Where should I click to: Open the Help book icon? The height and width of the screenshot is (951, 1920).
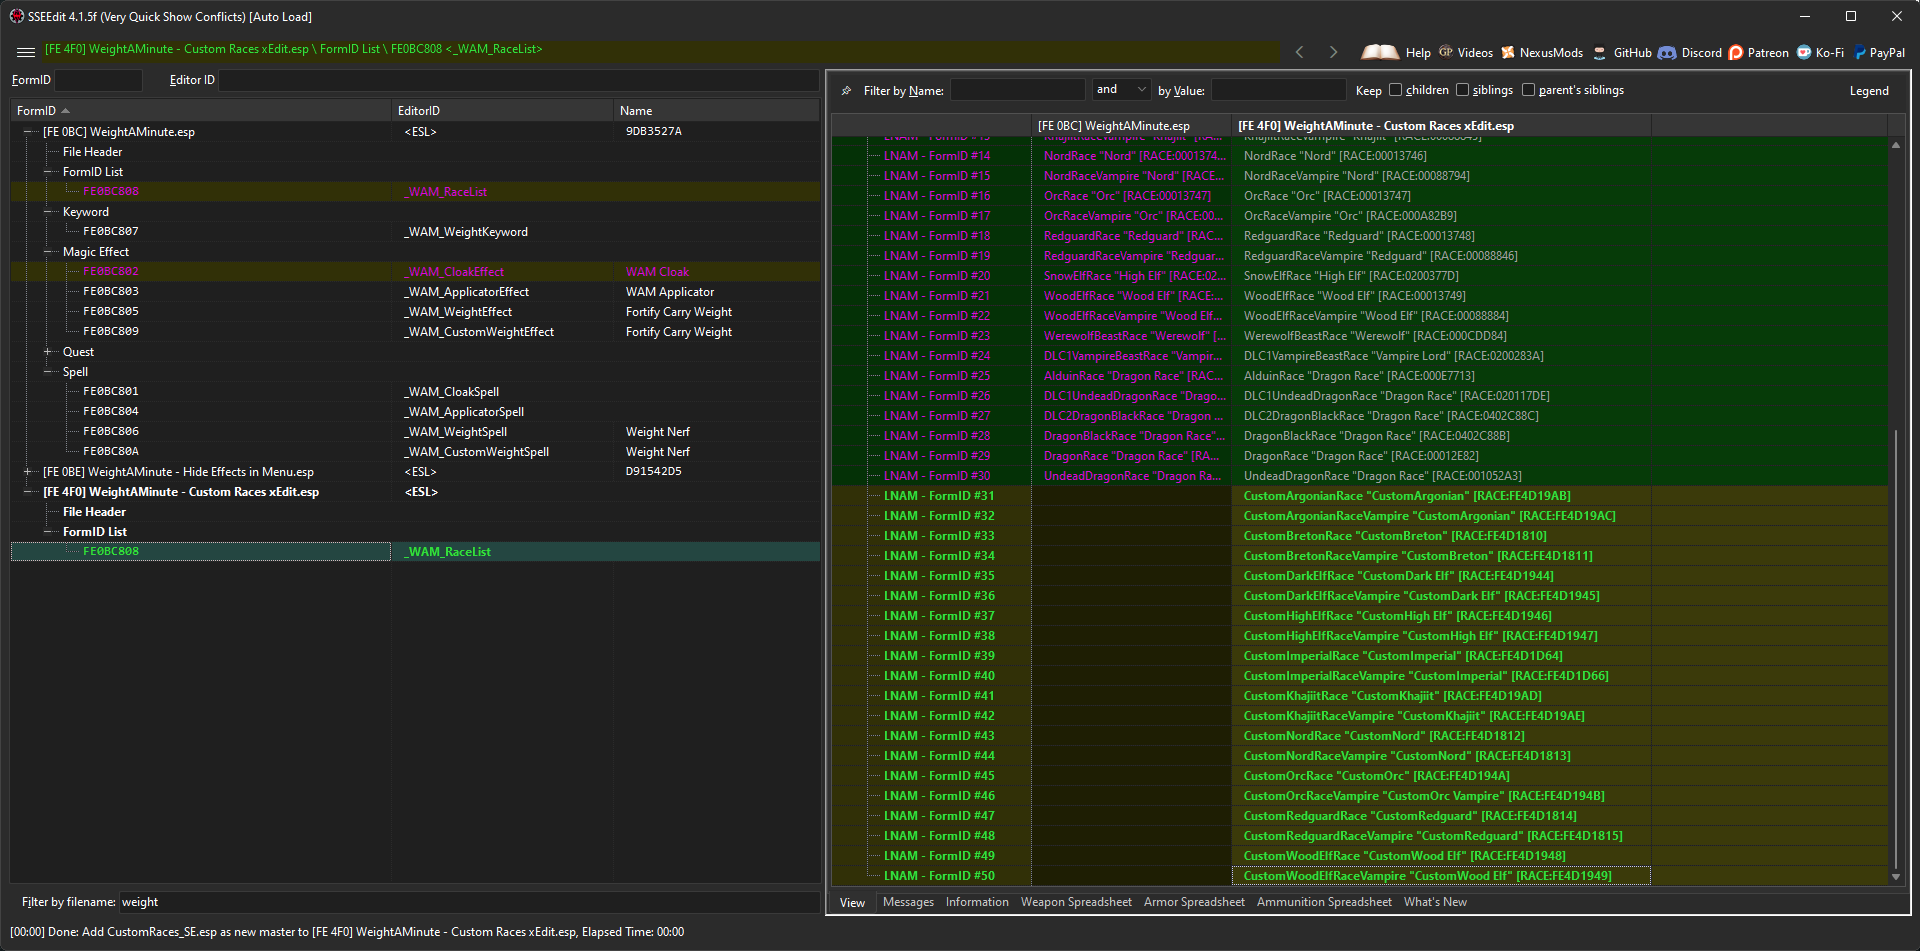click(1380, 52)
